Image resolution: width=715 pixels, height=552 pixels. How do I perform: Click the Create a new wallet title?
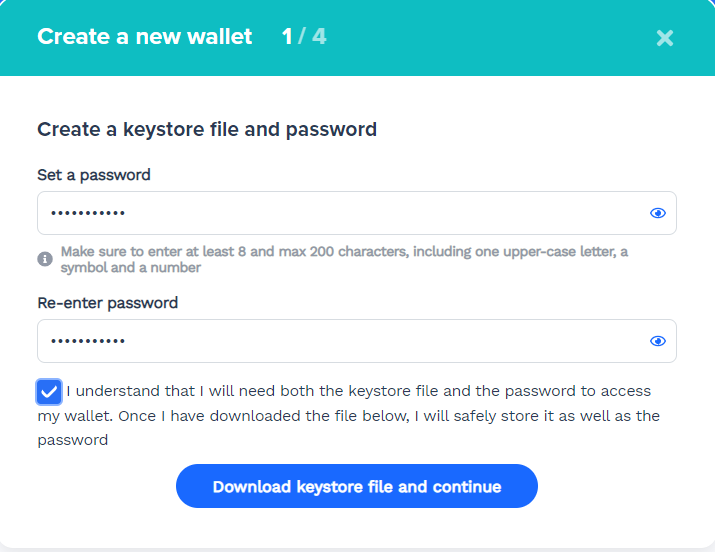(145, 36)
